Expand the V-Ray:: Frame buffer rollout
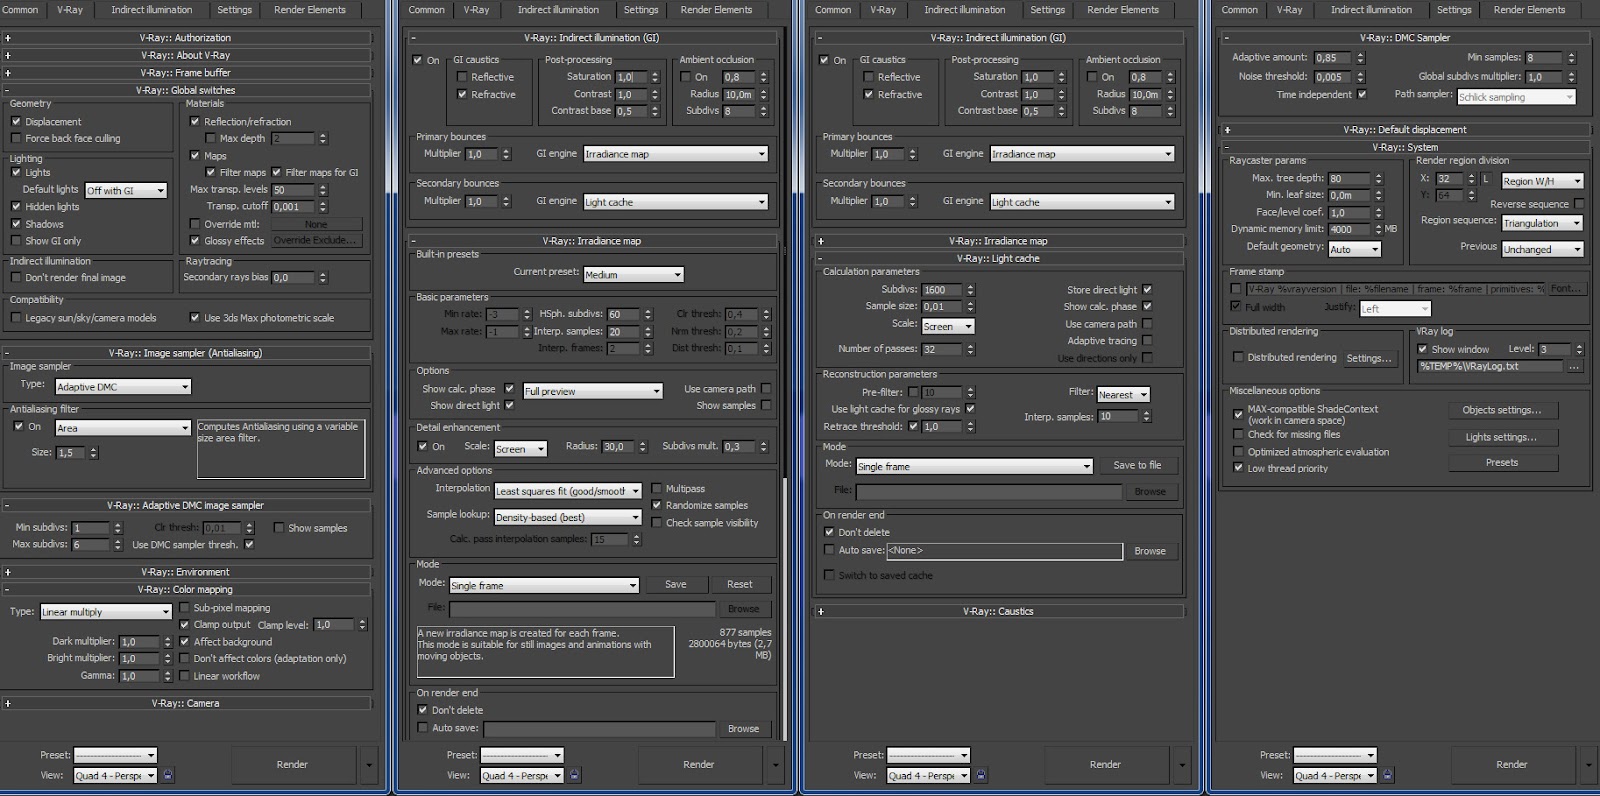The height and width of the screenshot is (796, 1600). pyautogui.click(x=186, y=73)
